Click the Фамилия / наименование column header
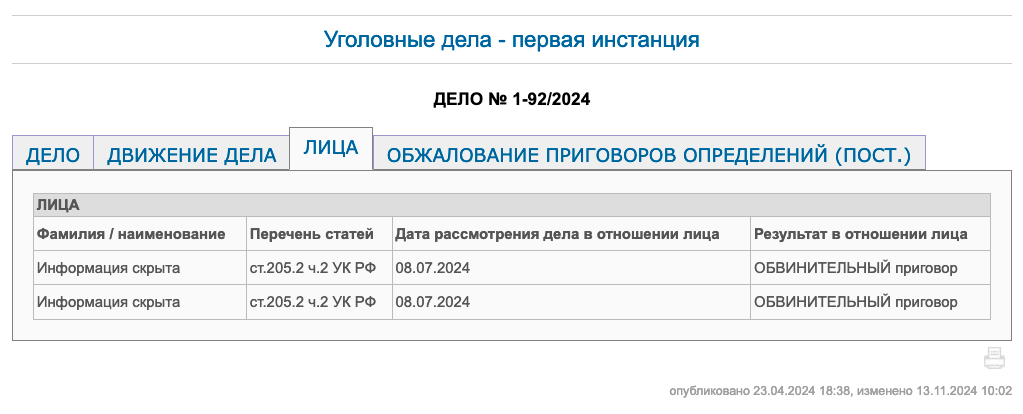 (x=131, y=235)
